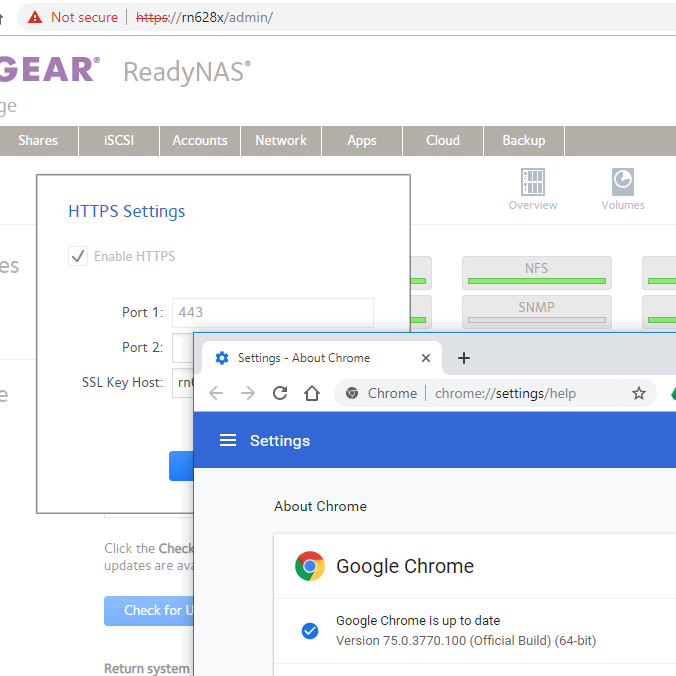Click the Home icon in Chrome toolbar
The image size is (676, 676).
coord(312,393)
